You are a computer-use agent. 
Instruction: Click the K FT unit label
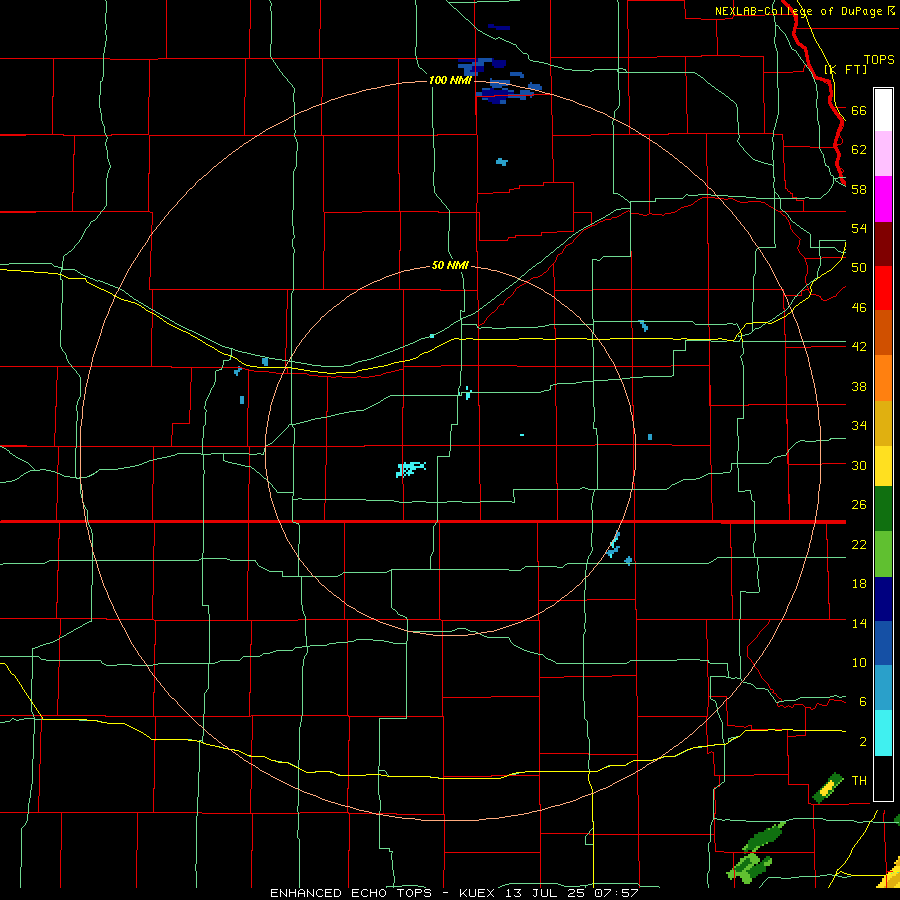846,69
